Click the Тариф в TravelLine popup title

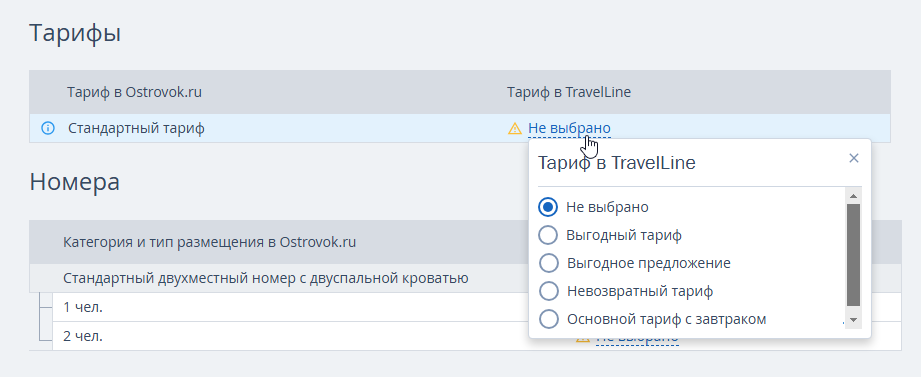click(x=617, y=163)
